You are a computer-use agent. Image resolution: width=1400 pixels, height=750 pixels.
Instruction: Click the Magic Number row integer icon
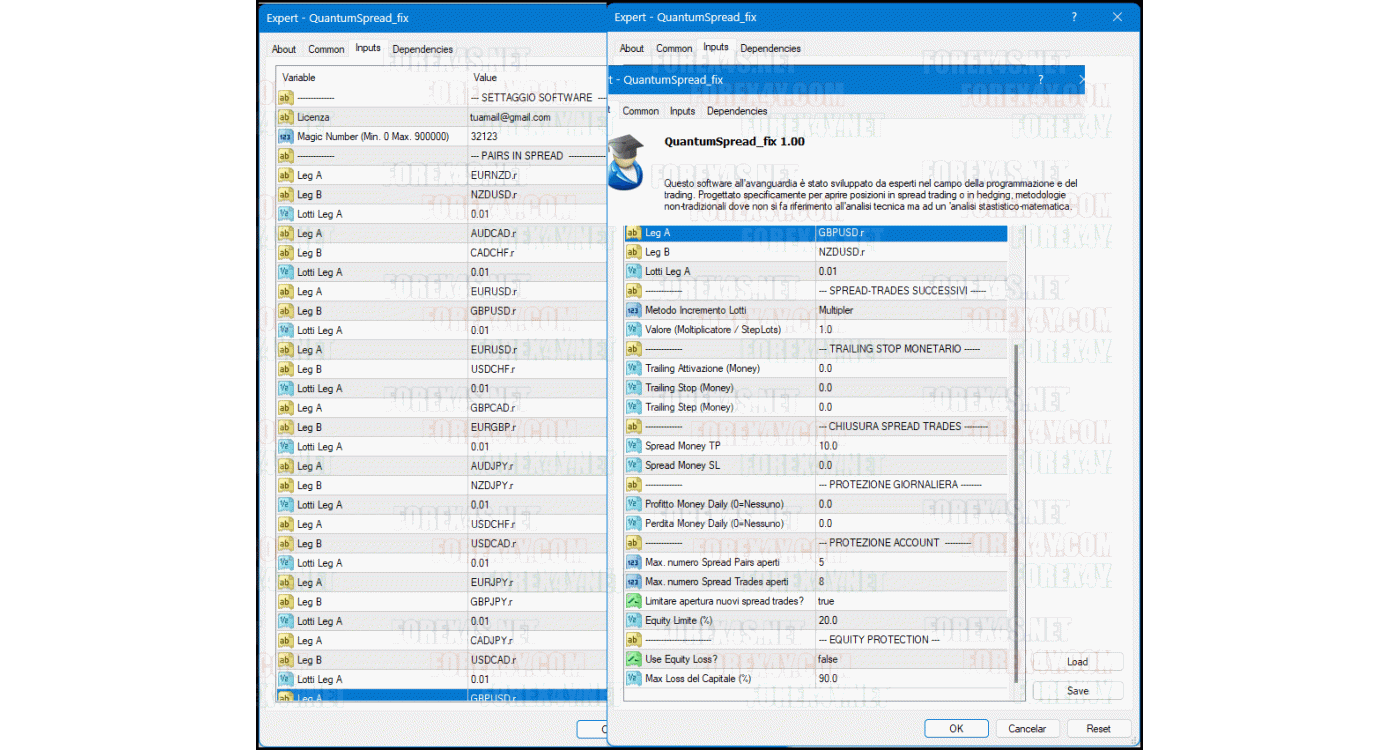(285, 136)
